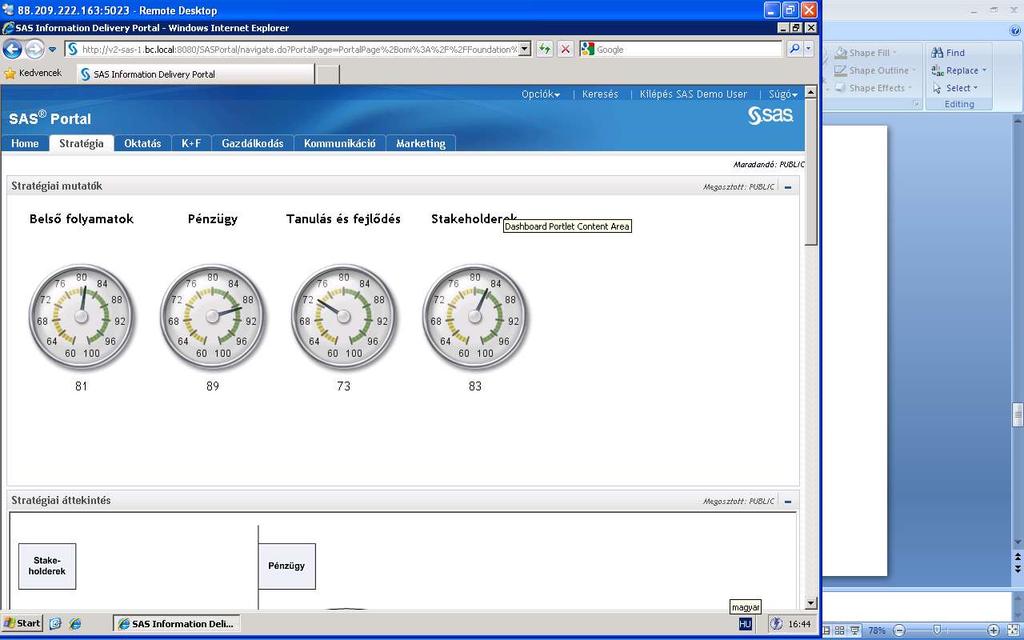
Task: Click the Slide Show view icon in Word window
Action: (x=854, y=630)
